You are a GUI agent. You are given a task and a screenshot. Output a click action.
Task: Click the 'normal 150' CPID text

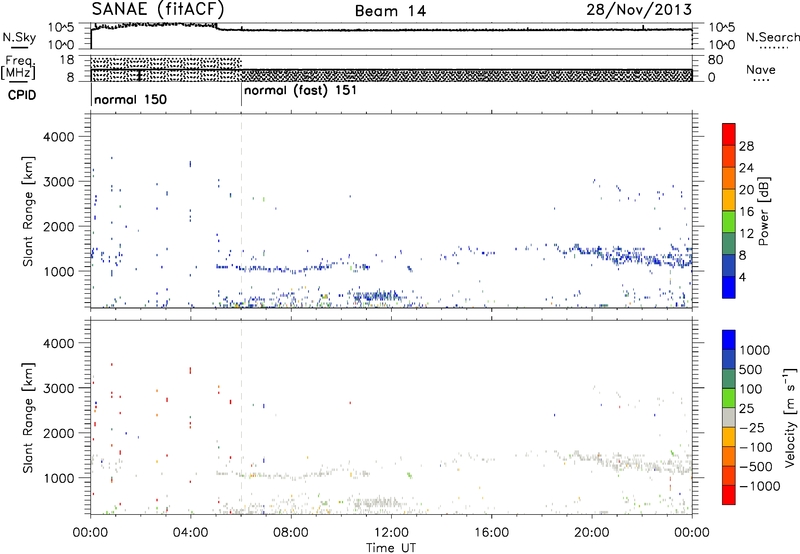pos(131,99)
